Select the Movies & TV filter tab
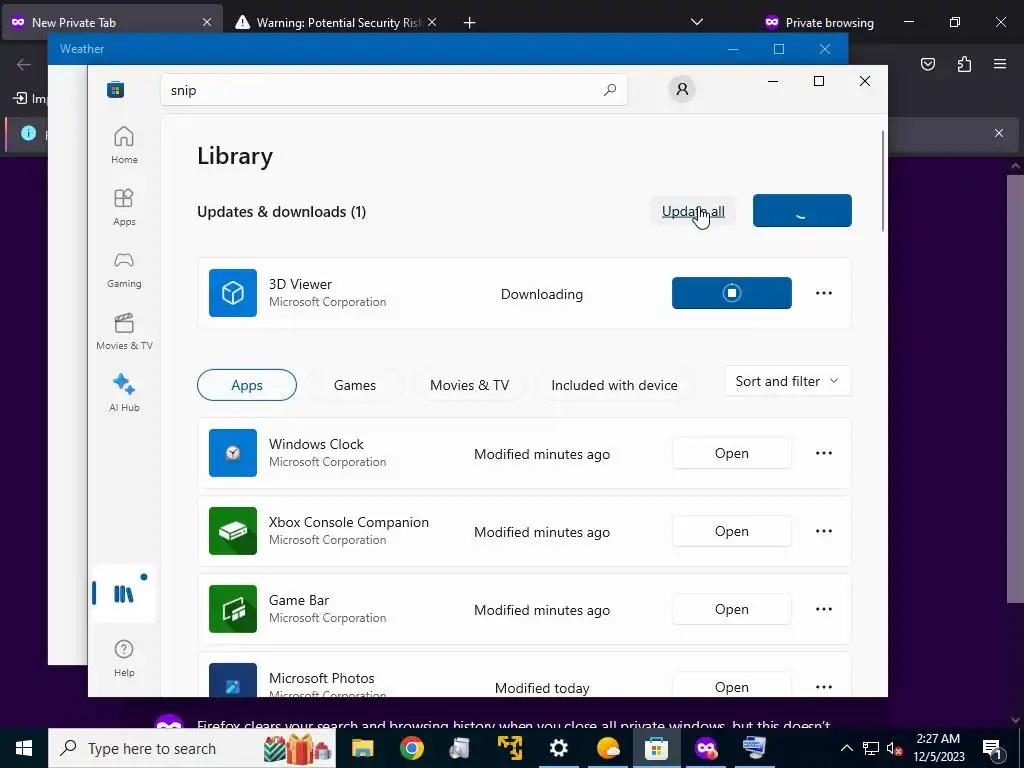 click(470, 385)
